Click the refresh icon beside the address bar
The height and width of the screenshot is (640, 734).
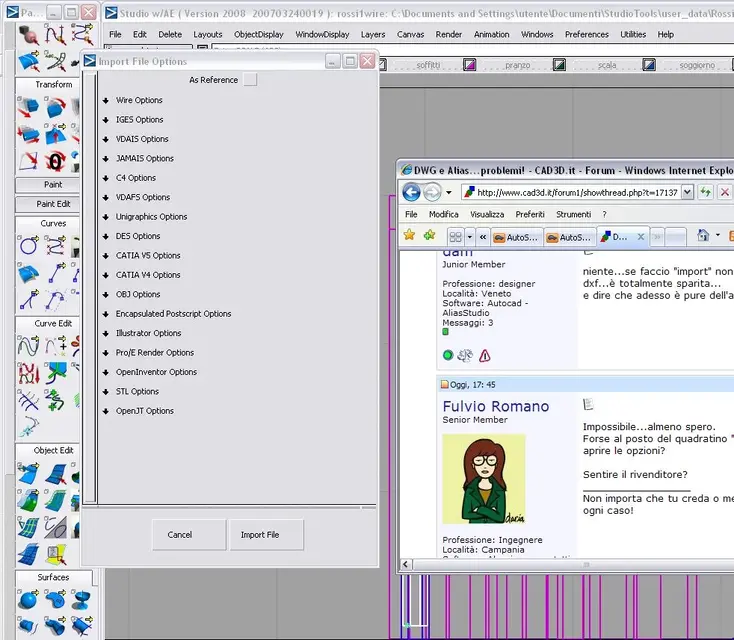tap(705, 192)
